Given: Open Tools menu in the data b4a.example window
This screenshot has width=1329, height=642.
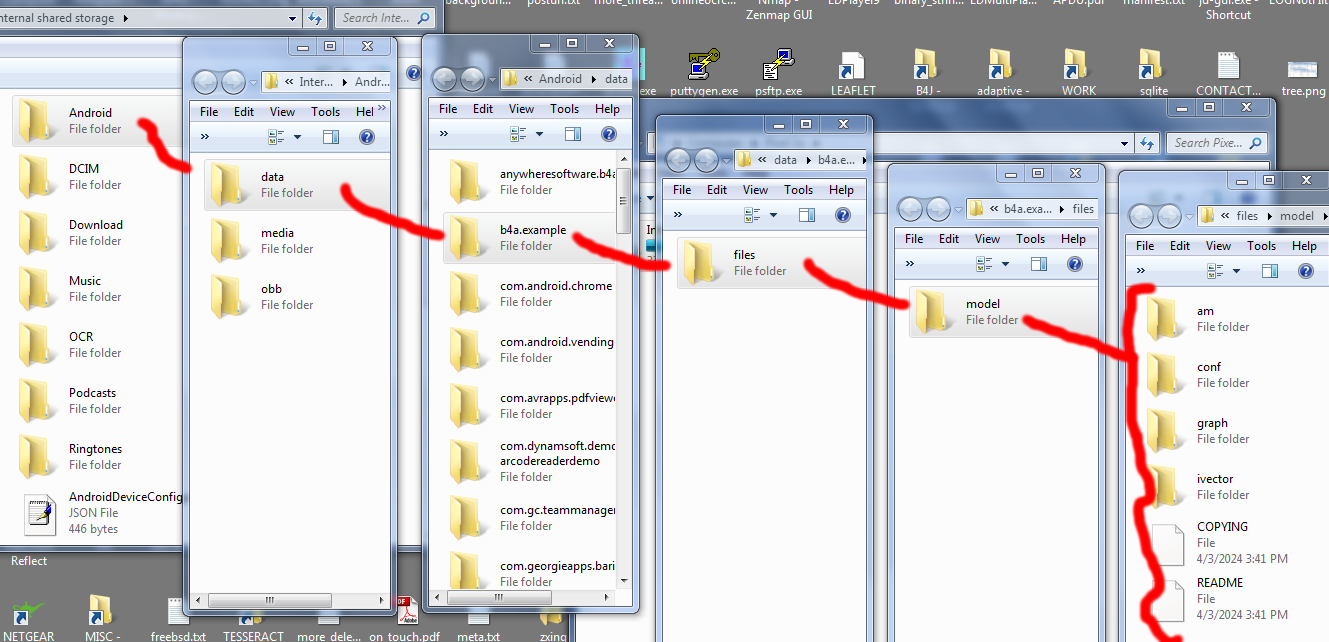Looking at the screenshot, I should click(x=798, y=190).
